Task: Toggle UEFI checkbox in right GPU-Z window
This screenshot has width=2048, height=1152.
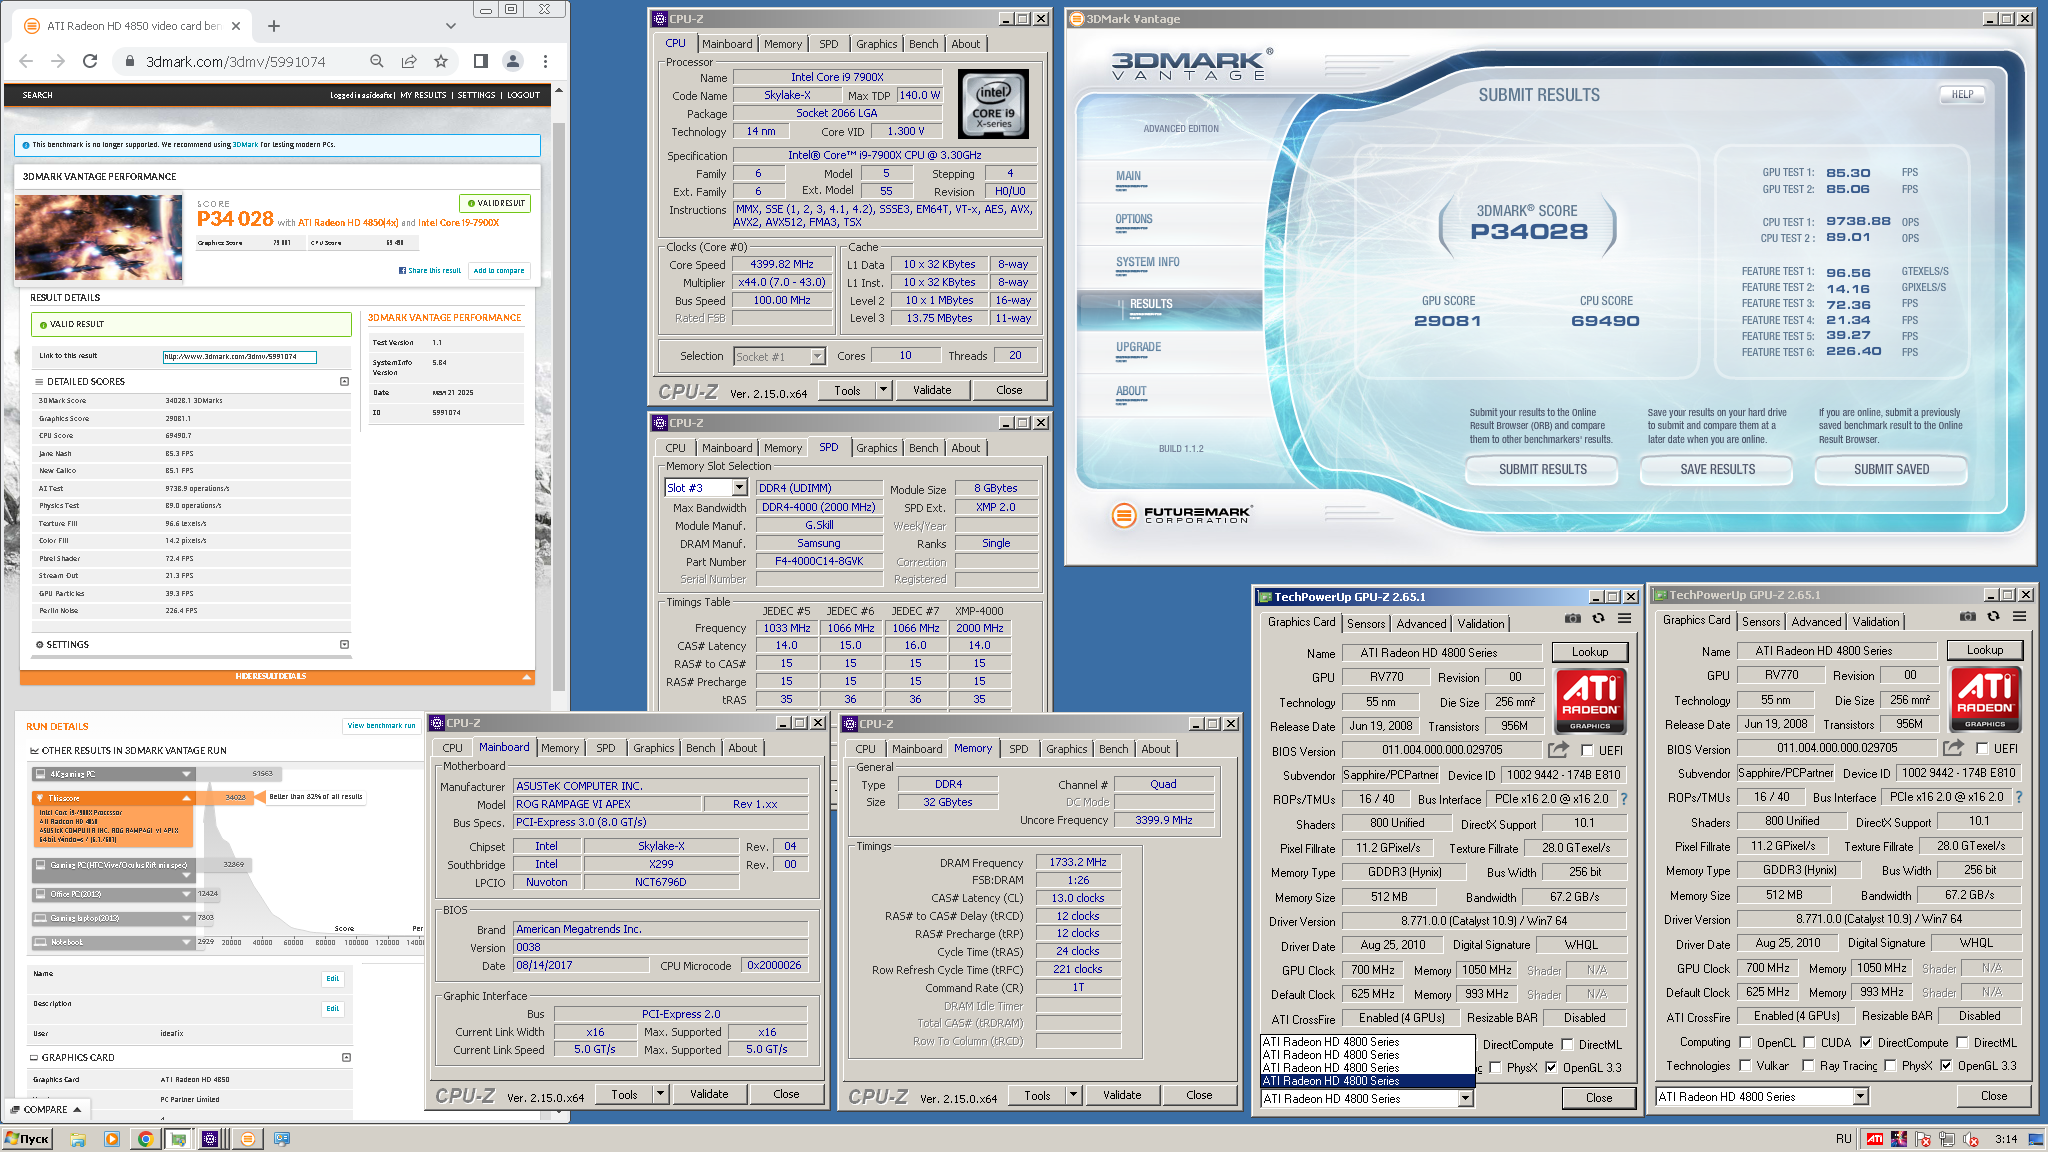Action: point(1982,748)
